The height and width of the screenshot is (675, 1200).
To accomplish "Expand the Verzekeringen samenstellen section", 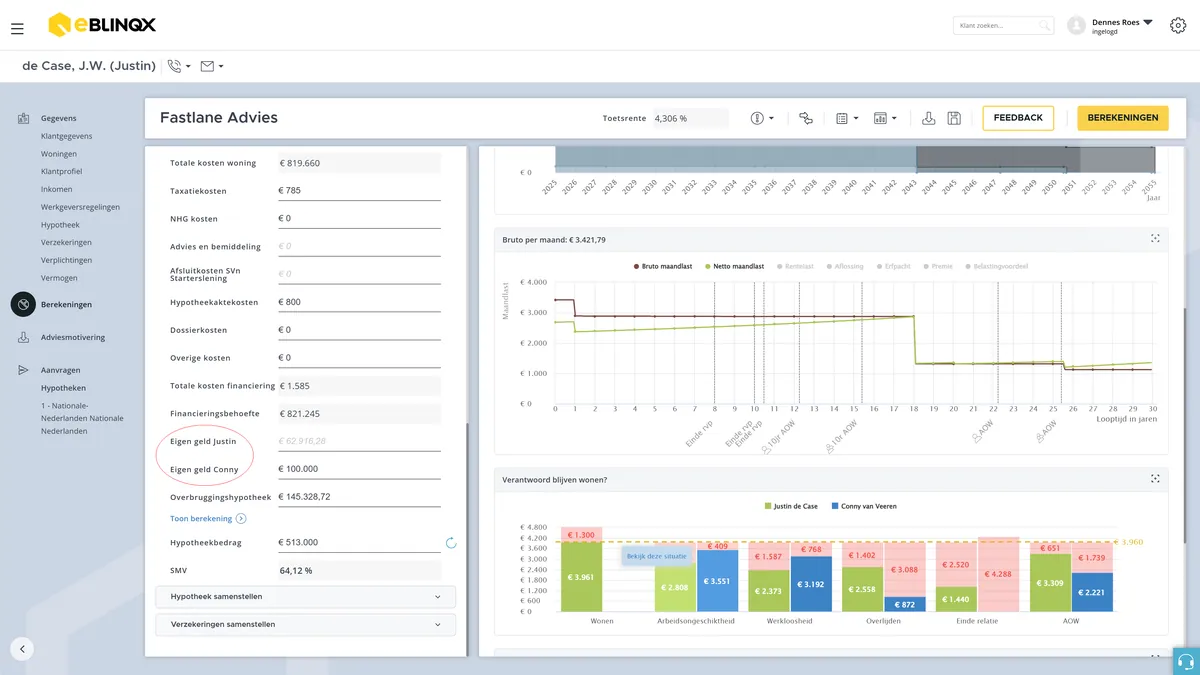I will click(306, 625).
